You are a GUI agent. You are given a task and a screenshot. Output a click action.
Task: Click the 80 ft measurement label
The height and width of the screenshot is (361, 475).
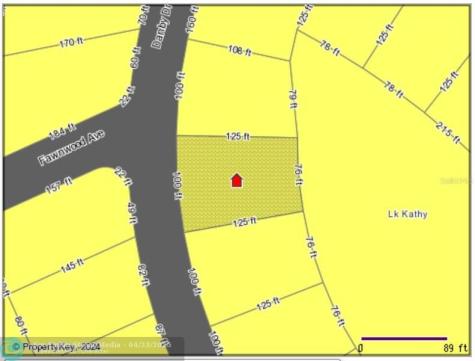21,325
